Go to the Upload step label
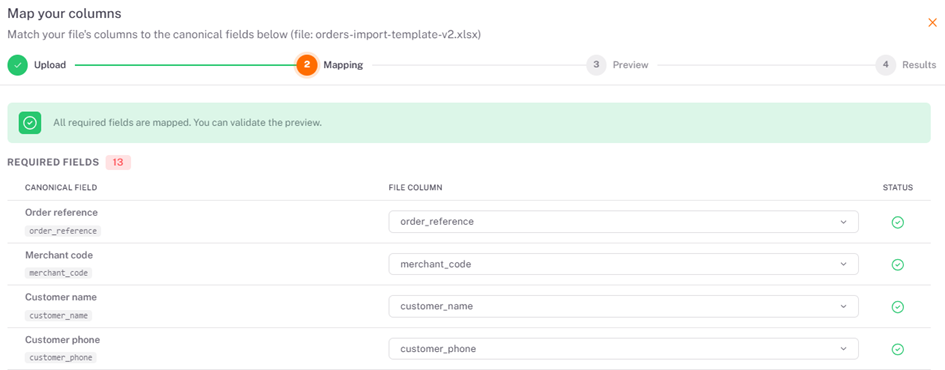 point(50,65)
